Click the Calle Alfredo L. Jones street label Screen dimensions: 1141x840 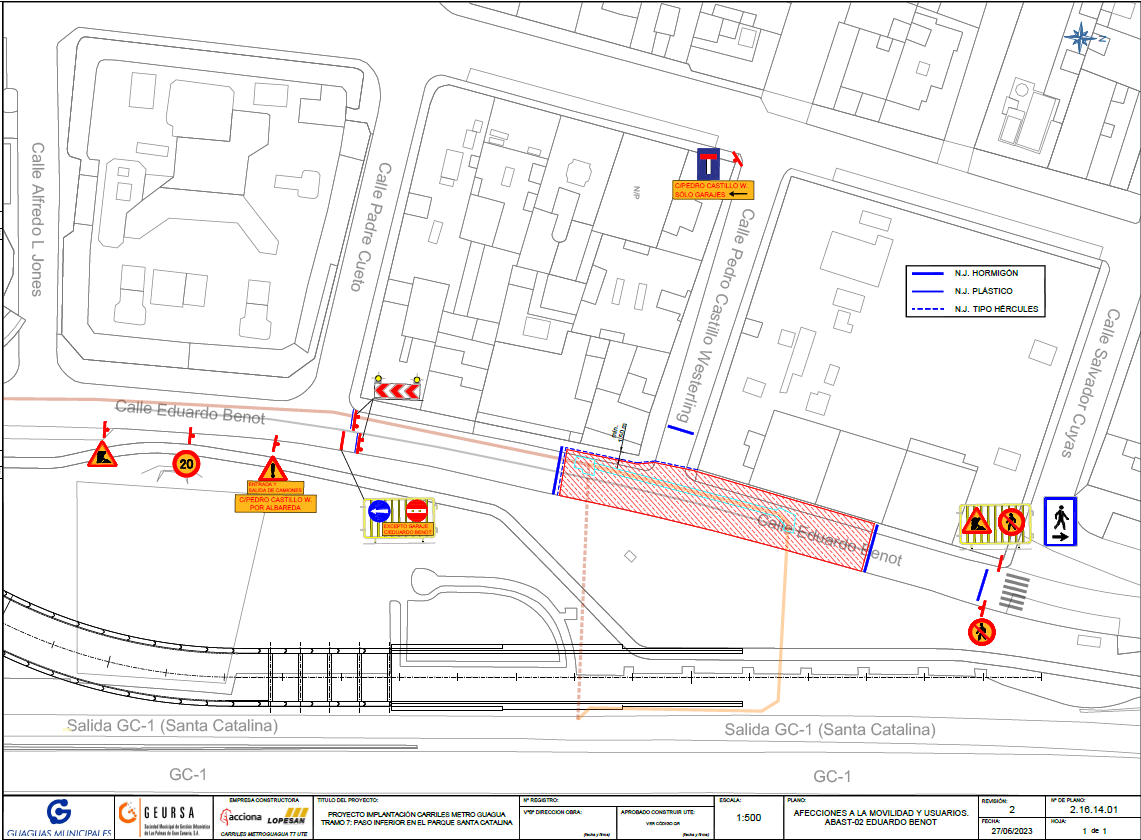tap(37, 219)
